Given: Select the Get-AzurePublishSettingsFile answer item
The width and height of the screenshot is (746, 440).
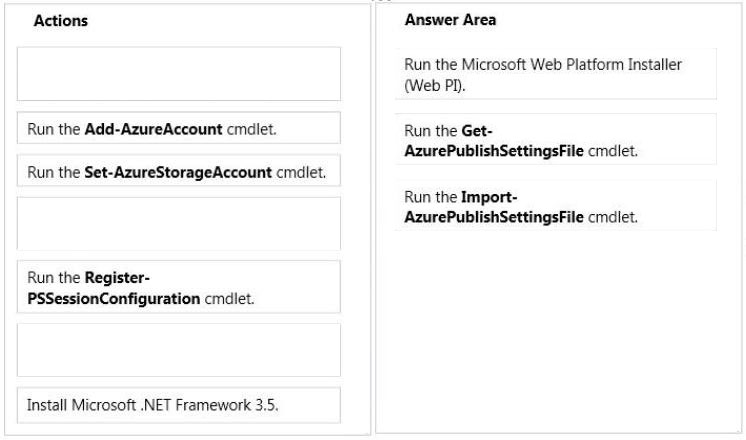Looking at the screenshot, I should tap(556, 140).
